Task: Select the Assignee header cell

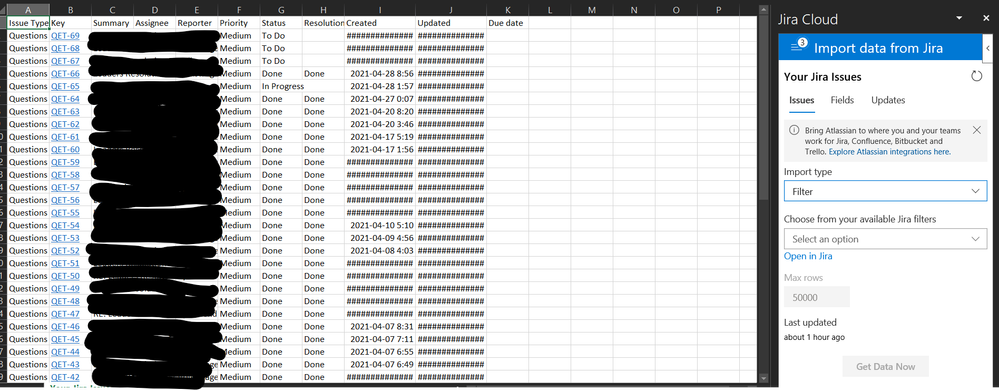Action: click(x=154, y=23)
